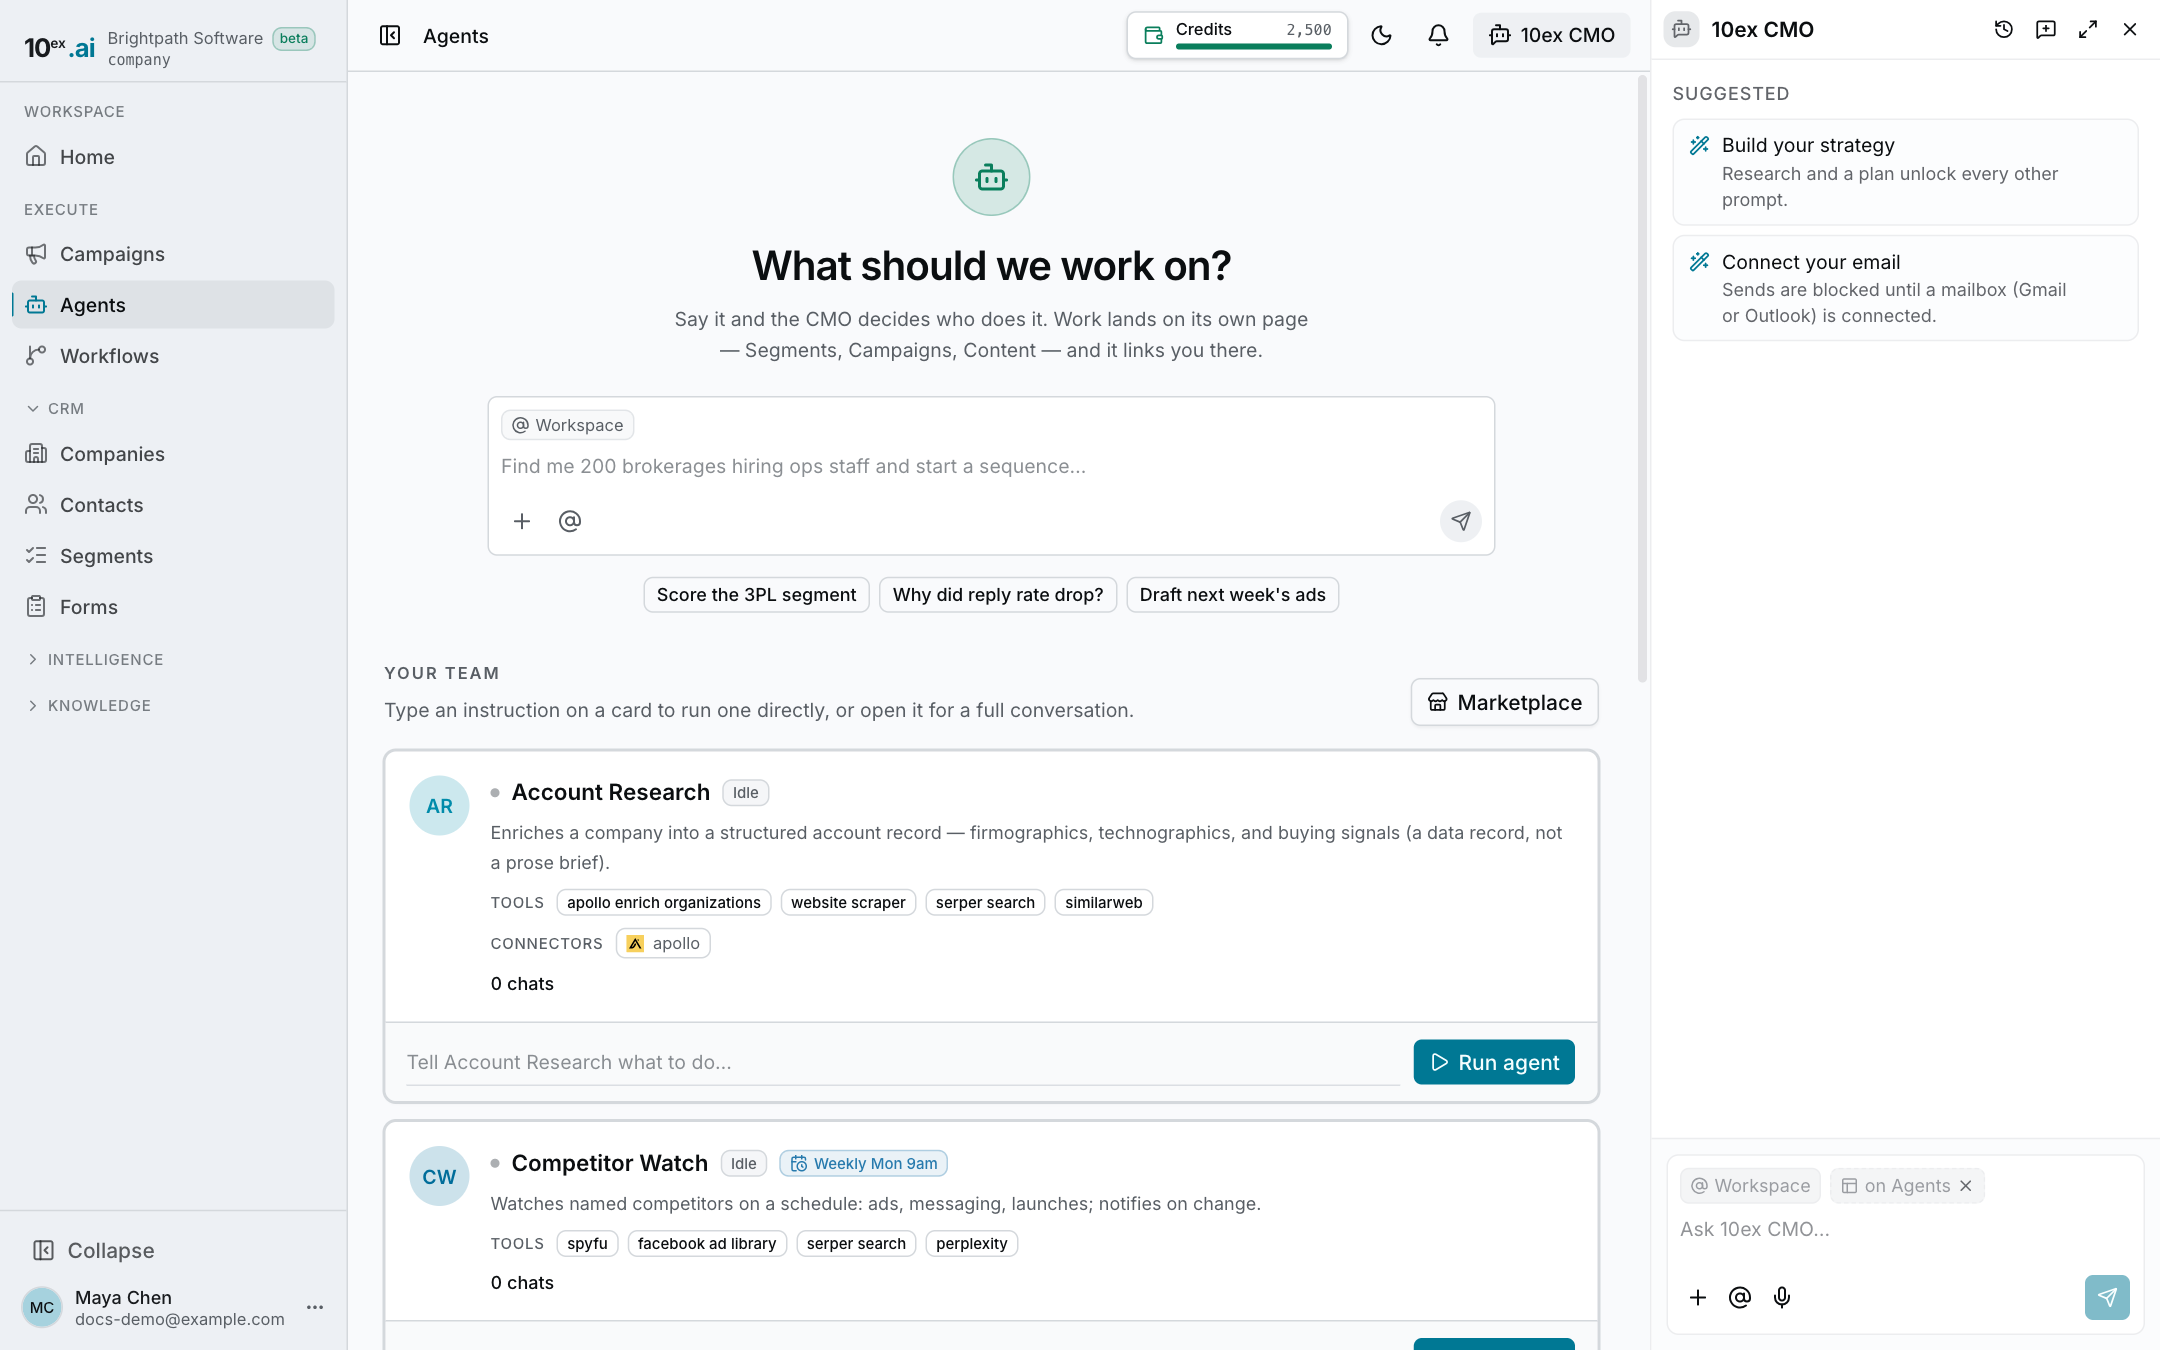Open the 'Build your strategy' suggestion
The width and height of the screenshot is (2160, 1350).
coord(1905,172)
